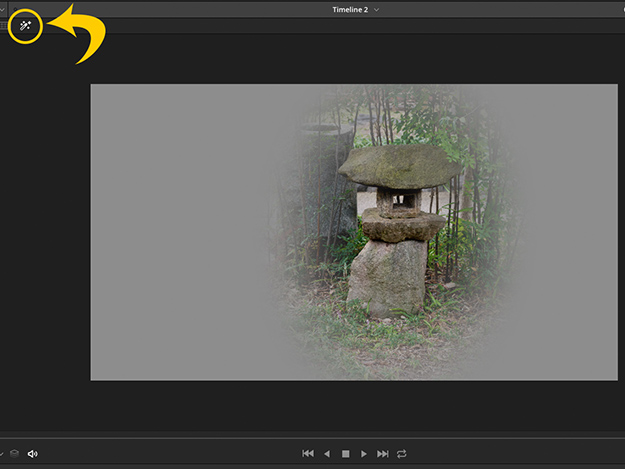This screenshot has height=469, width=625.
Task: Click the gray masked area left of the lantern
Action: (180, 232)
